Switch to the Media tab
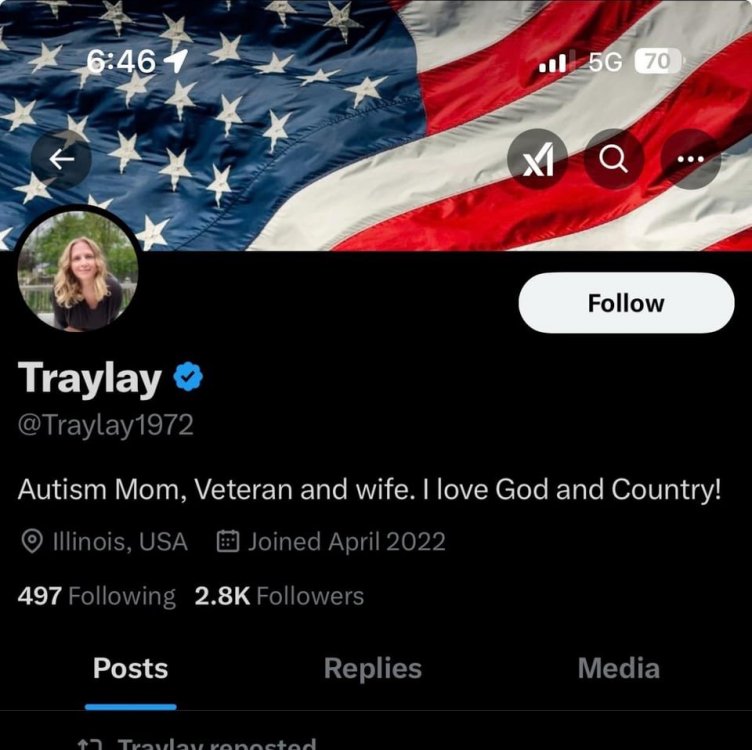Image resolution: width=752 pixels, height=750 pixels. [x=618, y=668]
